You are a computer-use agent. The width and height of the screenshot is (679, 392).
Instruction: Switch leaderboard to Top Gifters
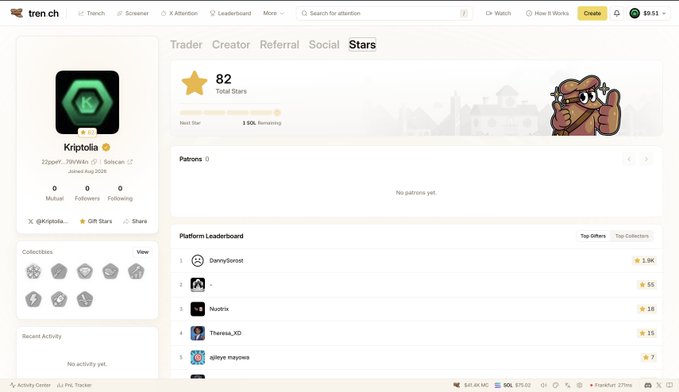(x=593, y=236)
